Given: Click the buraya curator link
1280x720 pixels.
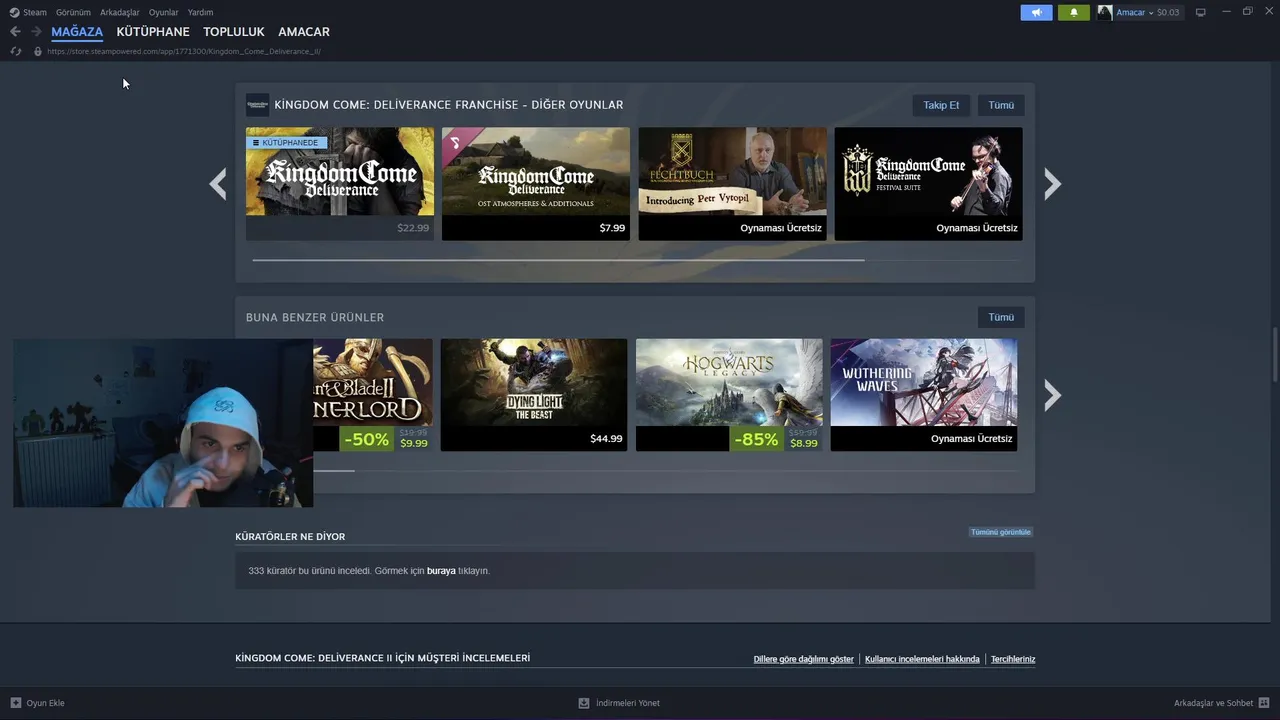Looking at the screenshot, I should tap(441, 571).
